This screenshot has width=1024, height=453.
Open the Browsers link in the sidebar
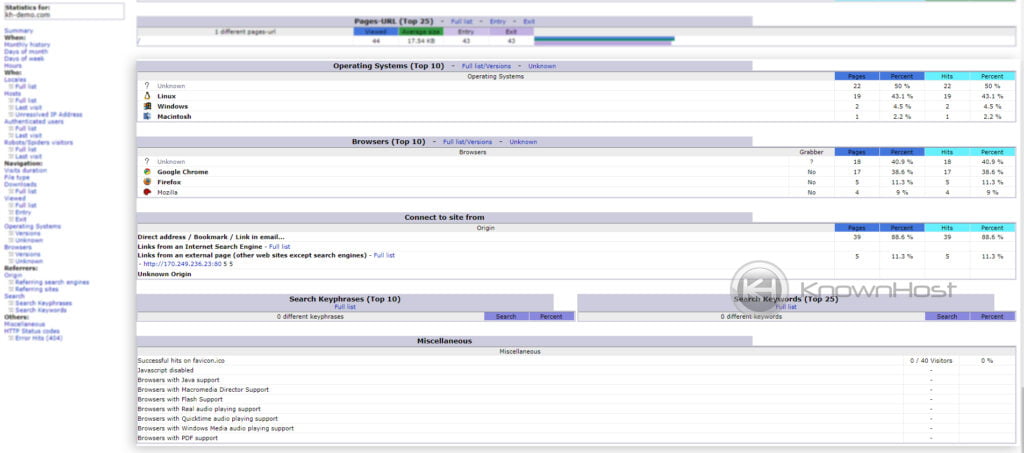[x=18, y=247]
